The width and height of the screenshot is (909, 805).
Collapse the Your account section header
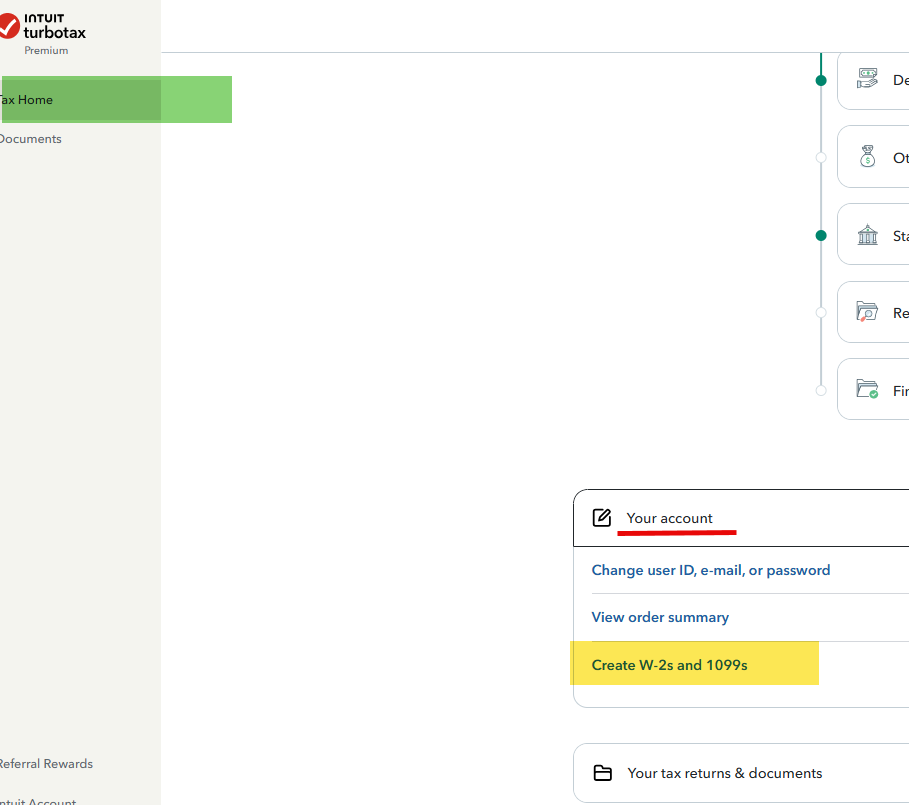[x=669, y=518]
